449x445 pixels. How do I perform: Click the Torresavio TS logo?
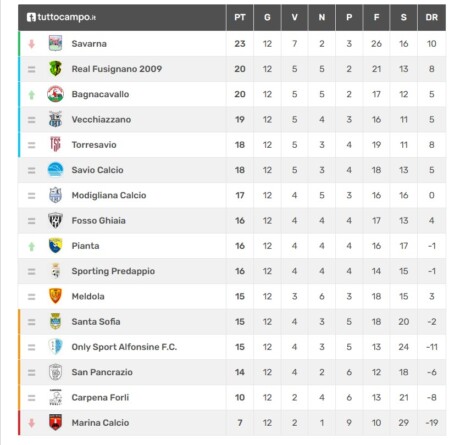pyautogui.click(x=55, y=144)
